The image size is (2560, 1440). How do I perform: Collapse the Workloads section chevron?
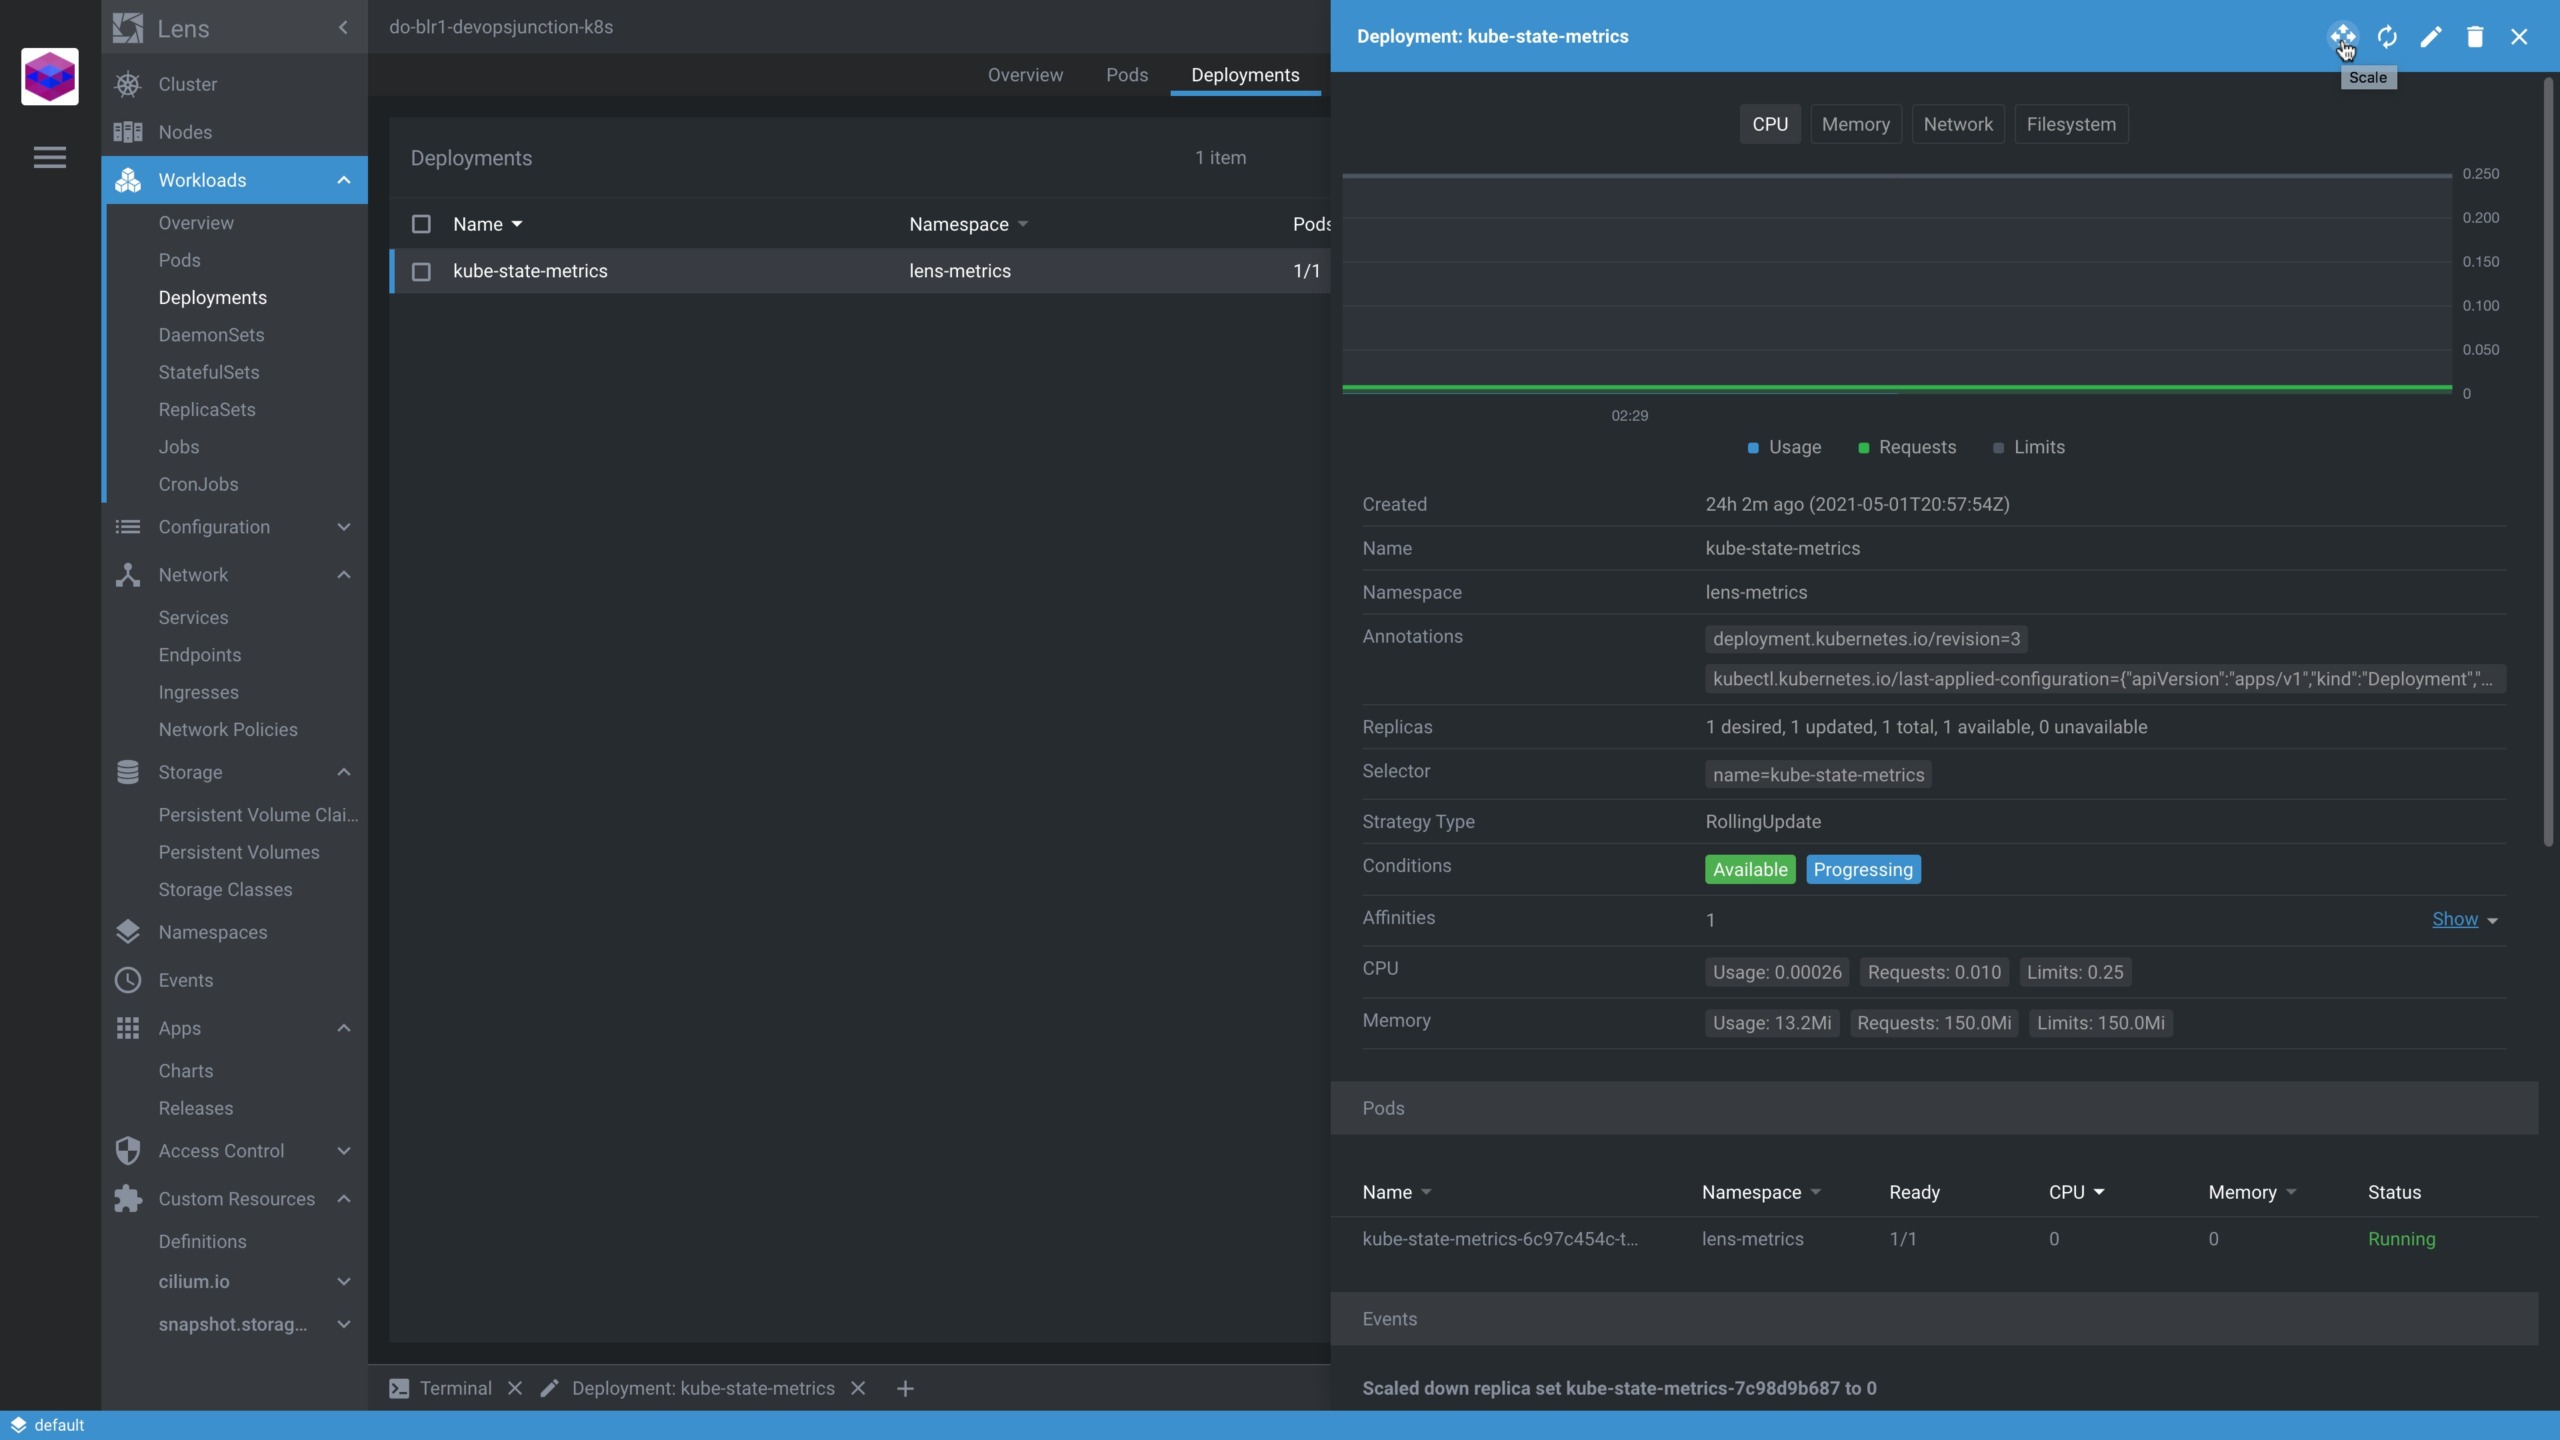(344, 180)
